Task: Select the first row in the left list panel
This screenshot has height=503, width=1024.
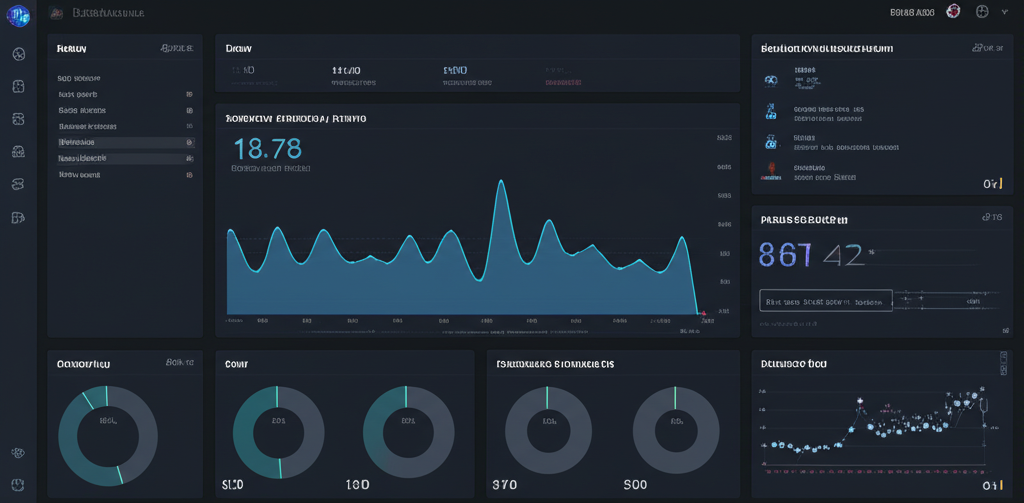Action: (125, 78)
